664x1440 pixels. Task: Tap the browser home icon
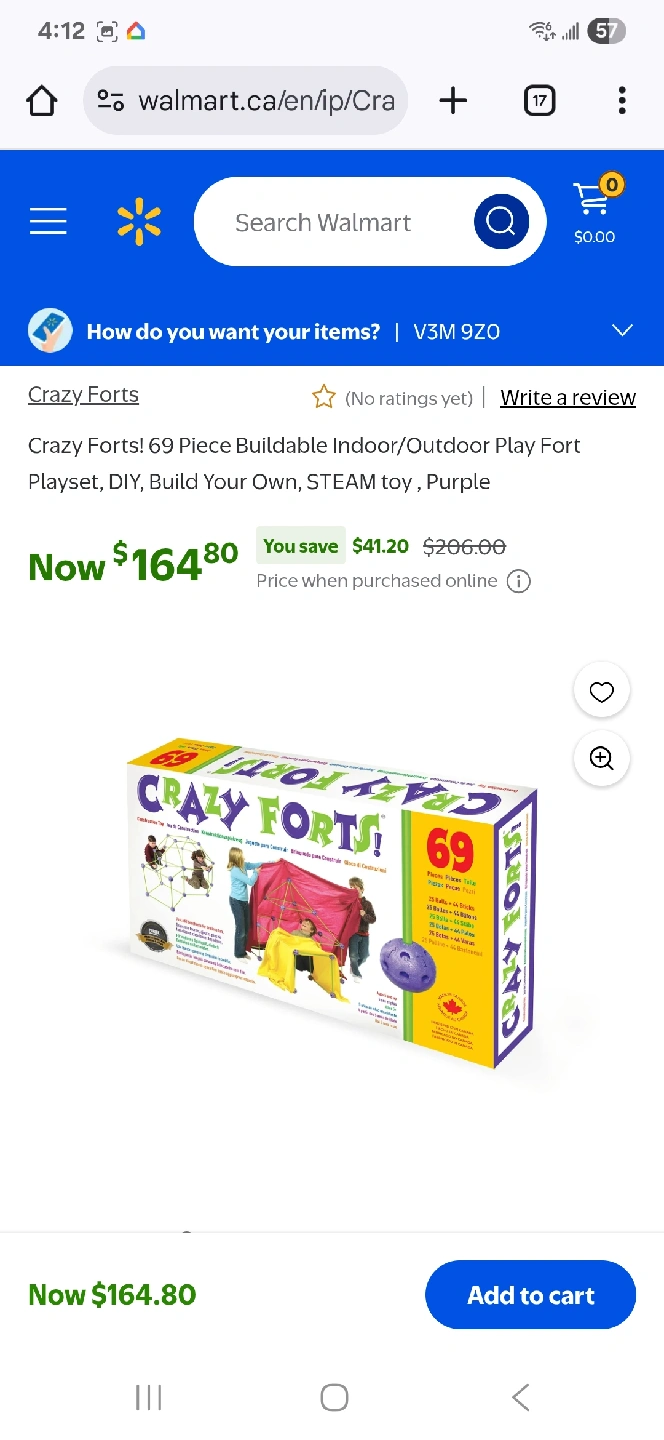tap(42, 100)
